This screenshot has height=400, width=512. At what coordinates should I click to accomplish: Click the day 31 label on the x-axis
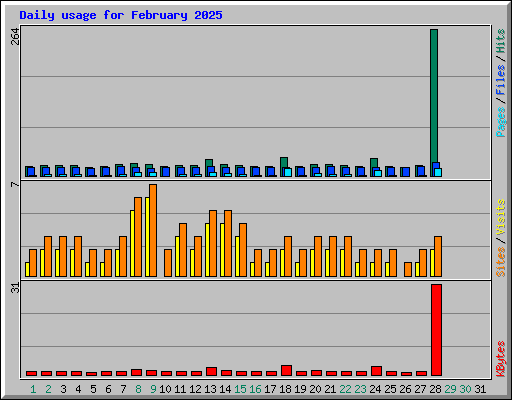pyautogui.click(x=480, y=389)
